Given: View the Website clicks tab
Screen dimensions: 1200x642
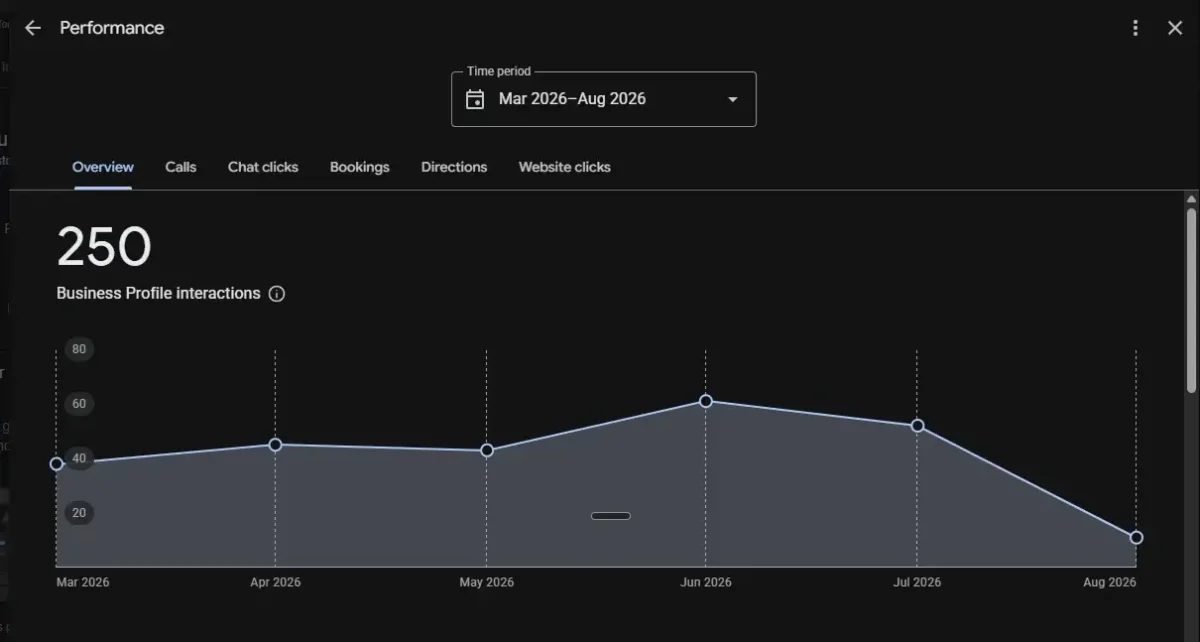Looking at the screenshot, I should (x=564, y=167).
